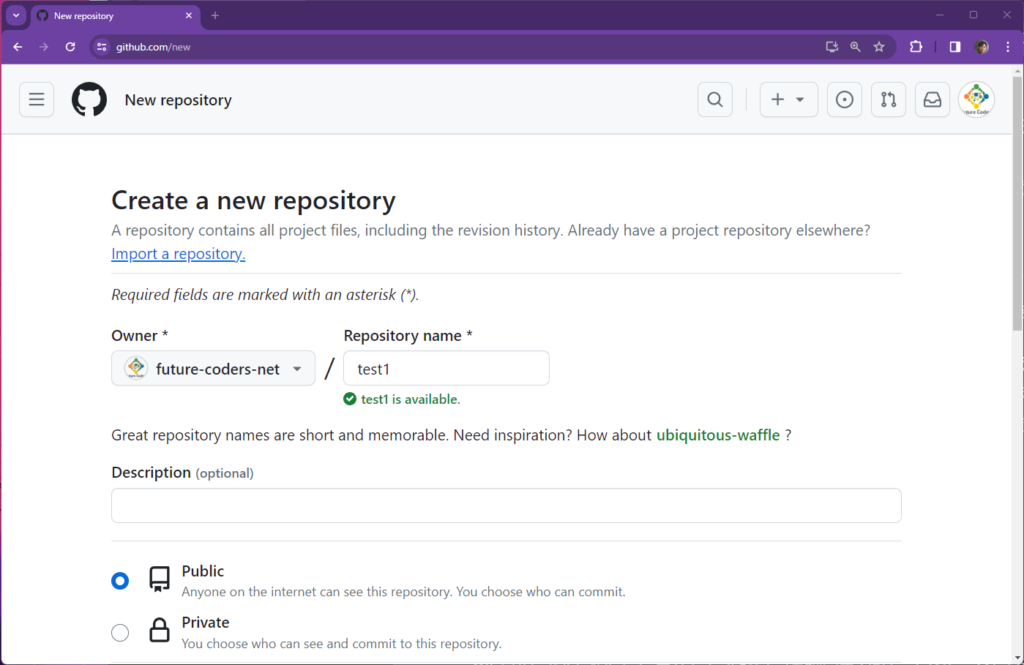Select the Public radio button
Screen dimensions: 1024x665
coord(120,581)
